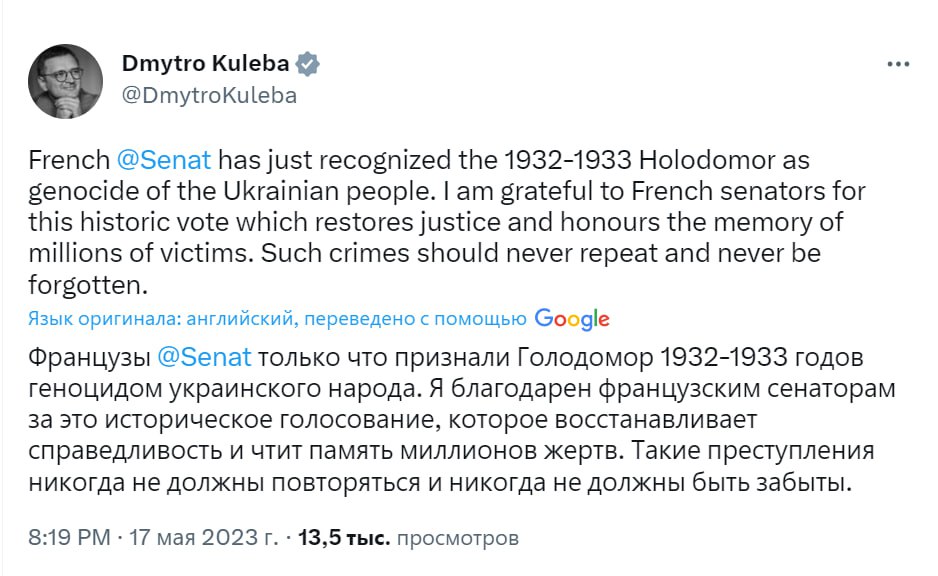Open the @DmytroKuleba handle link
The image size is (938, 576).
pyautogui.click(x=209, y=96)
